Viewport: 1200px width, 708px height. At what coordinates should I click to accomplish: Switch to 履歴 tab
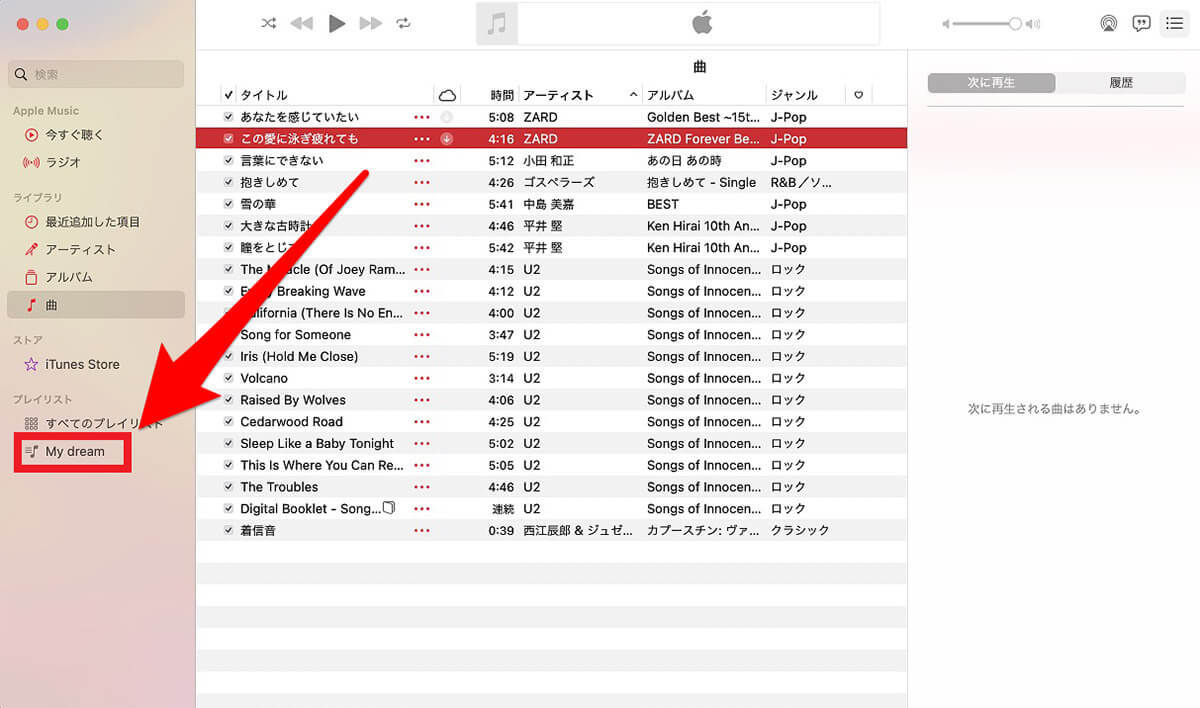click(x=1120, y=83)
